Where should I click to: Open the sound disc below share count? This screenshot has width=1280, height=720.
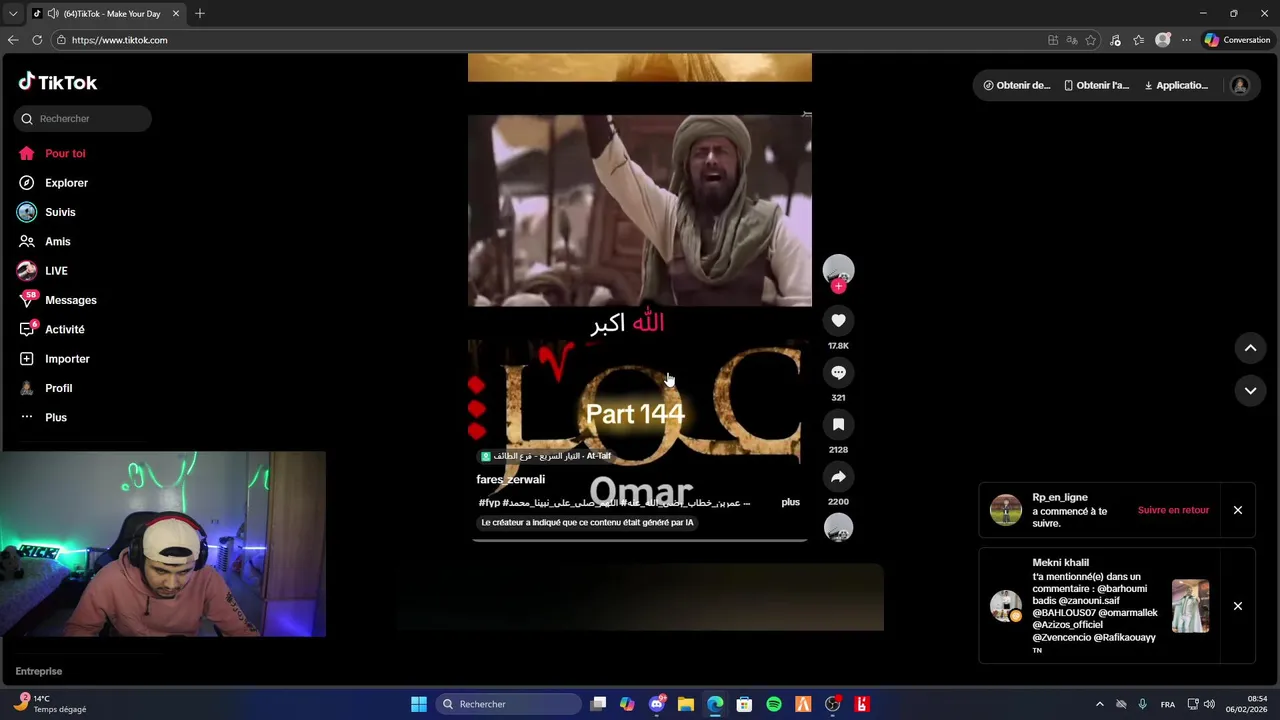click(838, 528)
